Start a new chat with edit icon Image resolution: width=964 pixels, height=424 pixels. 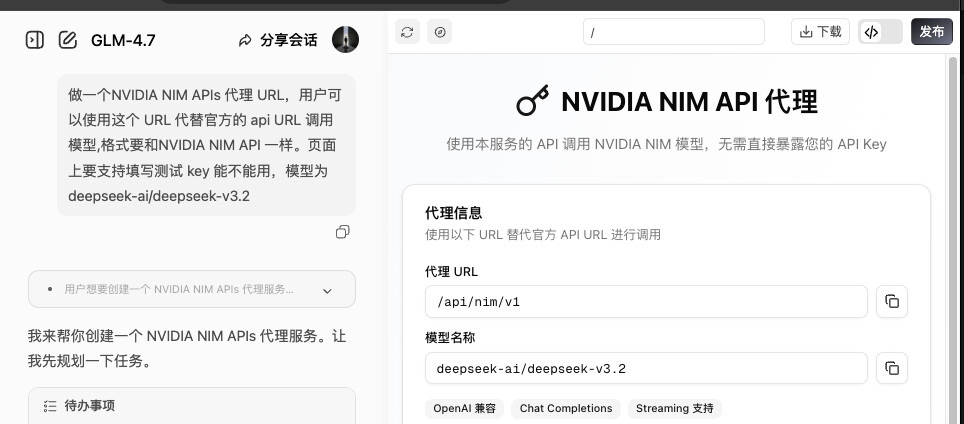[68, 40]
